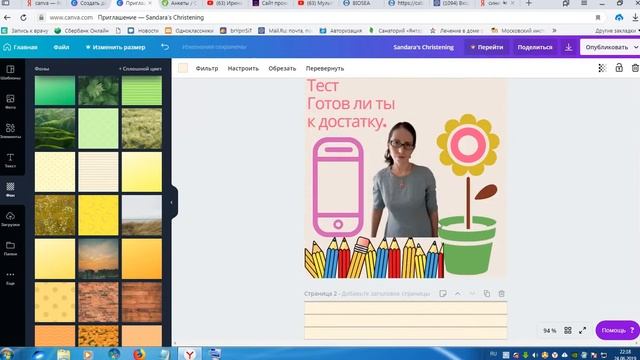The height and width of the screenshot is (360, 640).
Task: Choose the green striped background
Action: click(x=142, y=90)
